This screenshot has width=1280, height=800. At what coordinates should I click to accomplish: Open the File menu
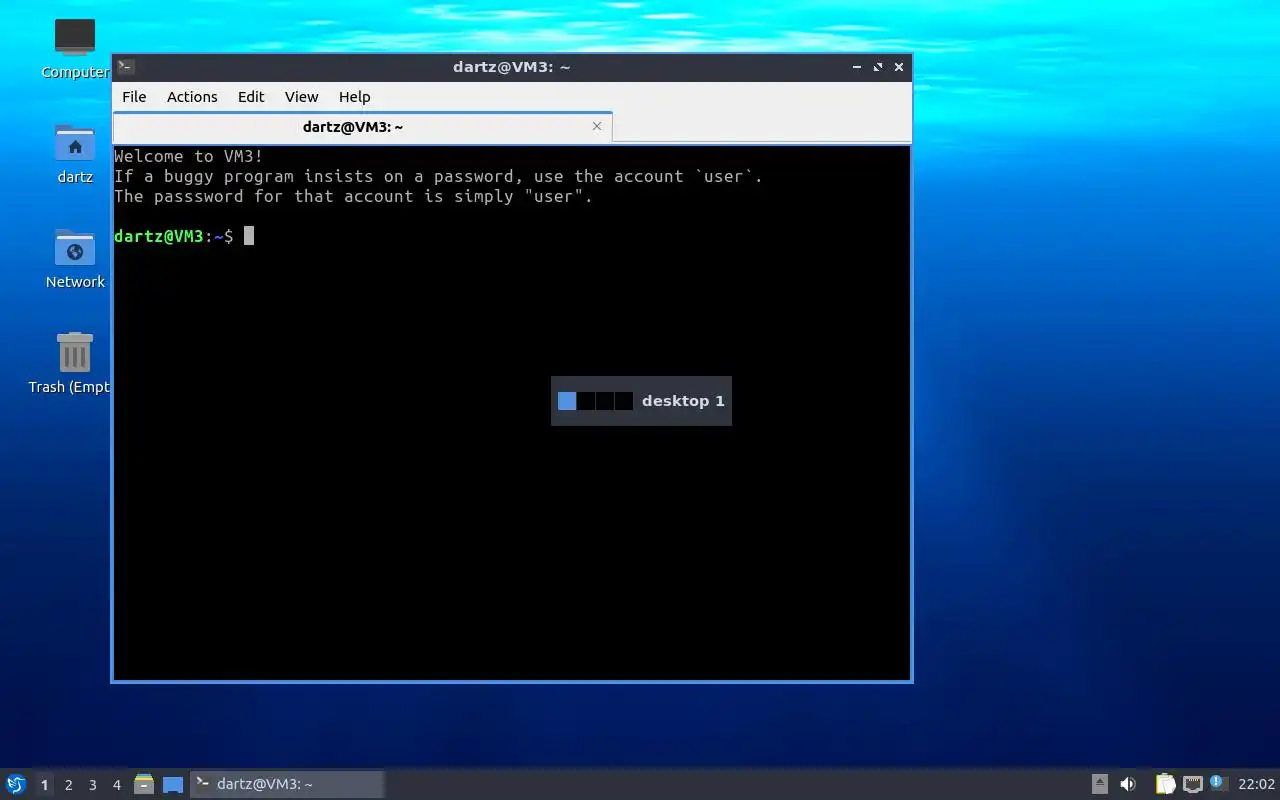(x=134, y=97)
